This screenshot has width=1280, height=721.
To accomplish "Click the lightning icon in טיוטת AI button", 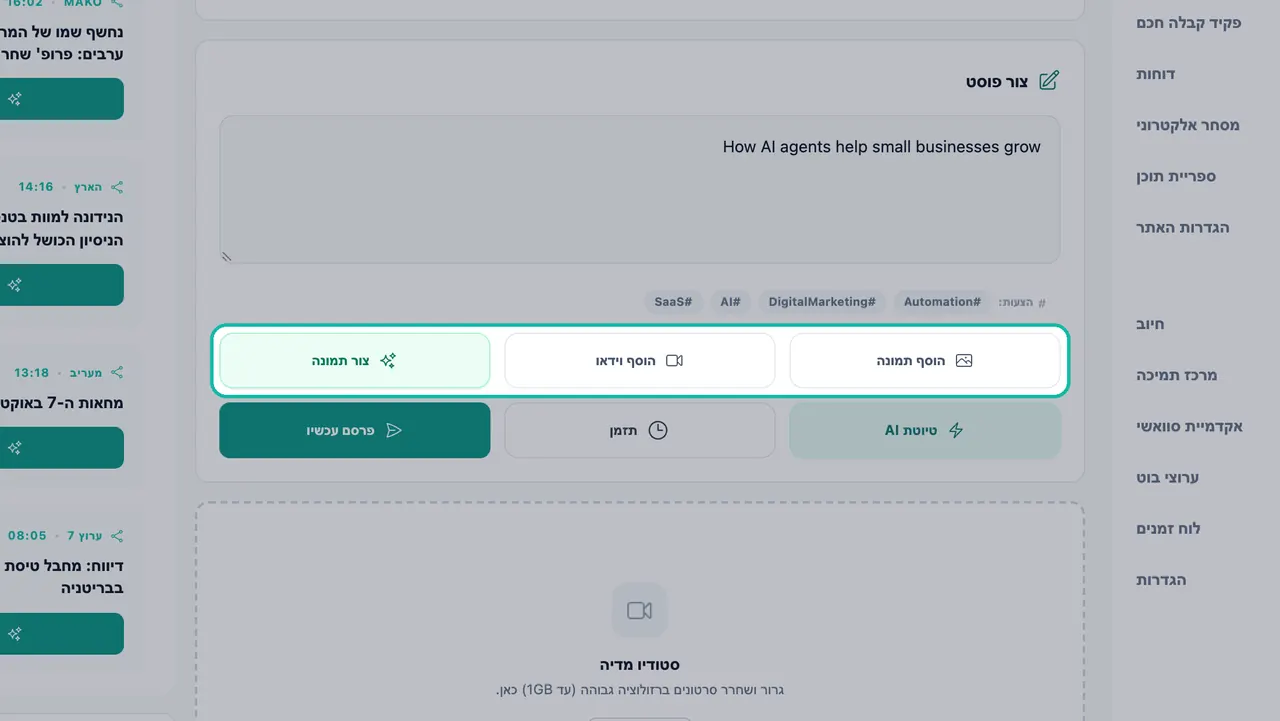I will click(x=956, y=431).
